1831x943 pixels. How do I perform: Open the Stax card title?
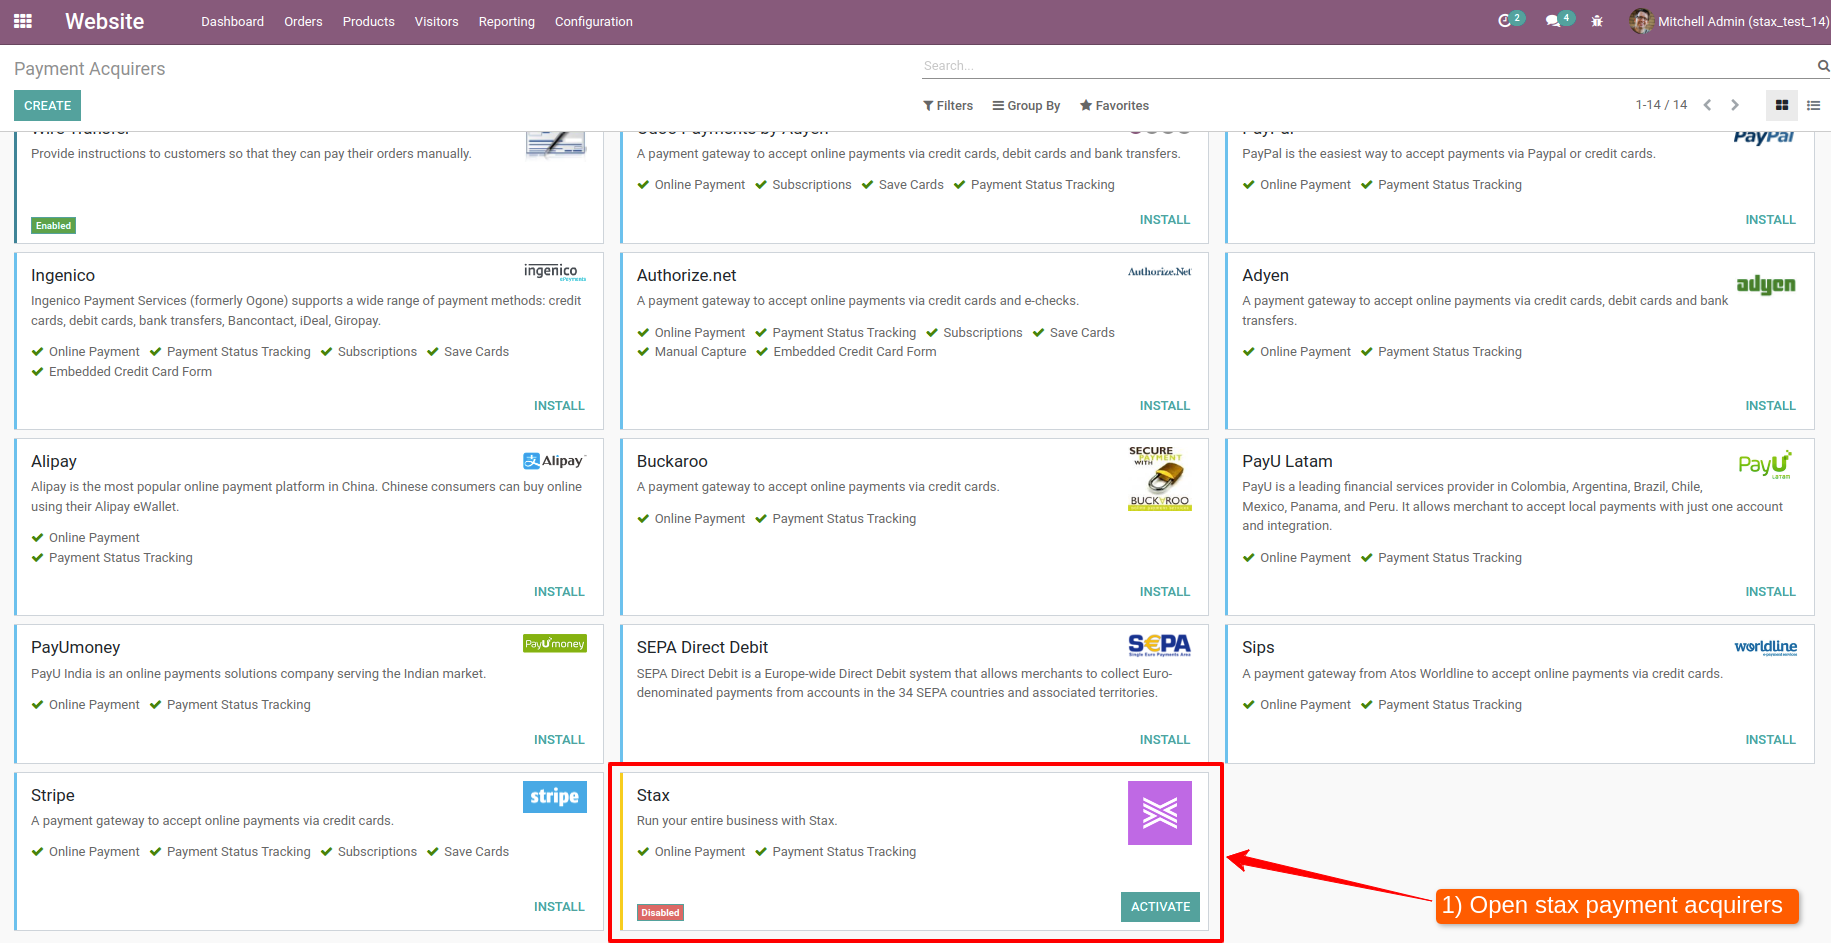(653, 795)
